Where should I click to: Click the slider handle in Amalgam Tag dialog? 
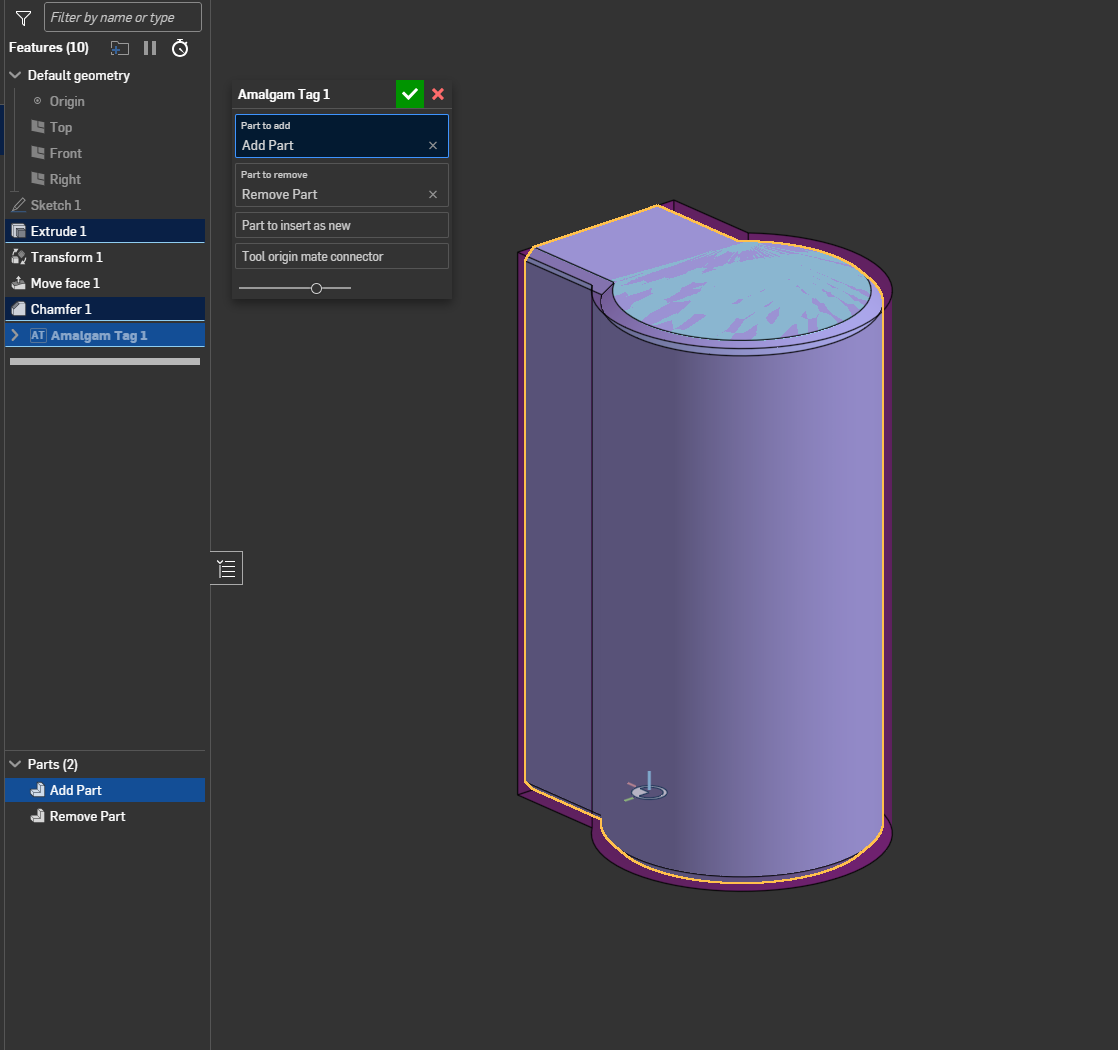pos(317,288)
